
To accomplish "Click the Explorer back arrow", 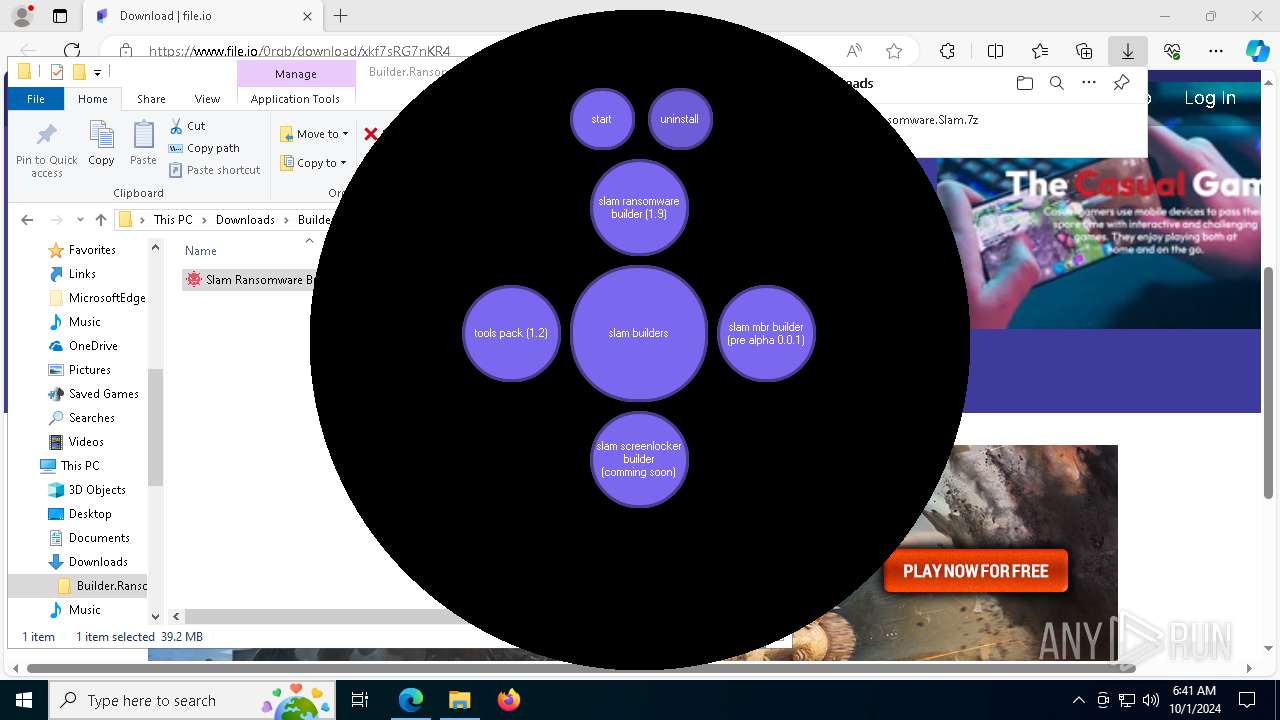I will click(x=27, y=220).
